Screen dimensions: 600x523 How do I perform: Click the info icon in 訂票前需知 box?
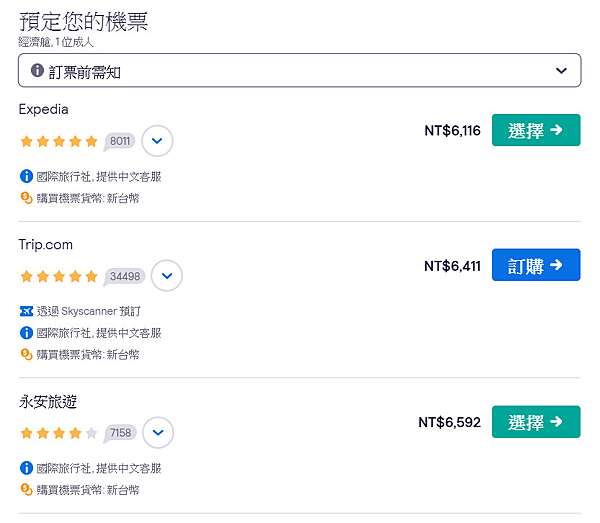tap(37, 70)
